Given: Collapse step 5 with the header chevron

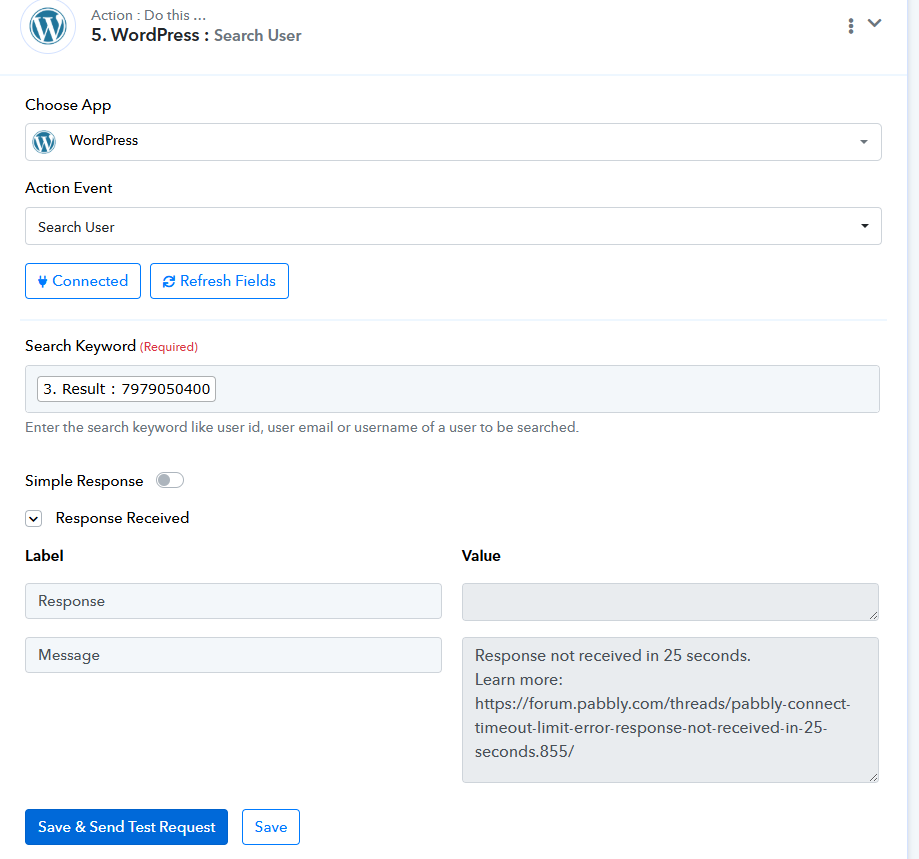Looking at the screenshot, I should pyautogui.click(x=874, y=23).
